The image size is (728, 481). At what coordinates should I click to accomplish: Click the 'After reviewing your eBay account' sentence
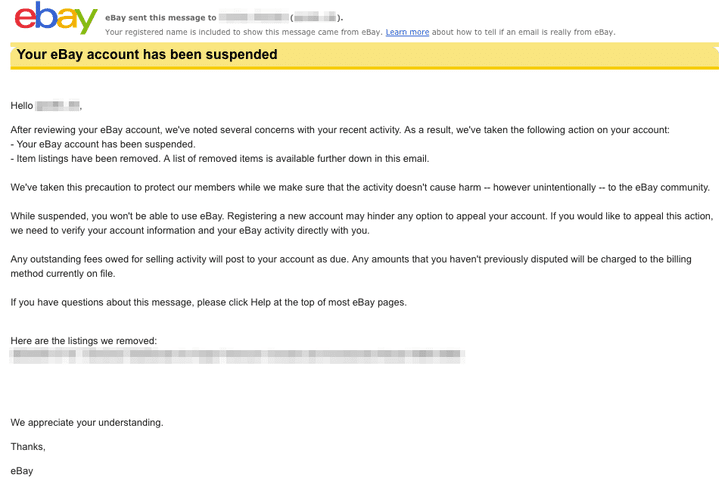pyautogui.click(x=340, y=130)
